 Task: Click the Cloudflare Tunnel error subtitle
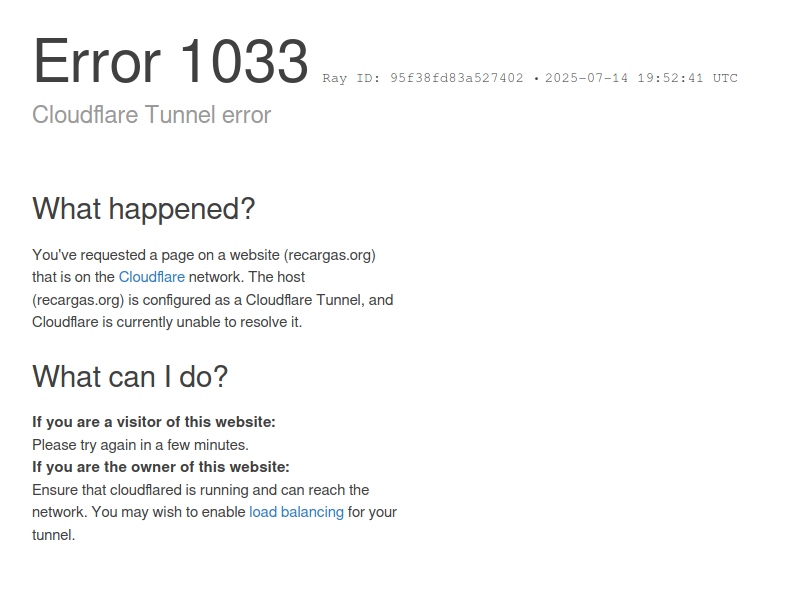152,115
